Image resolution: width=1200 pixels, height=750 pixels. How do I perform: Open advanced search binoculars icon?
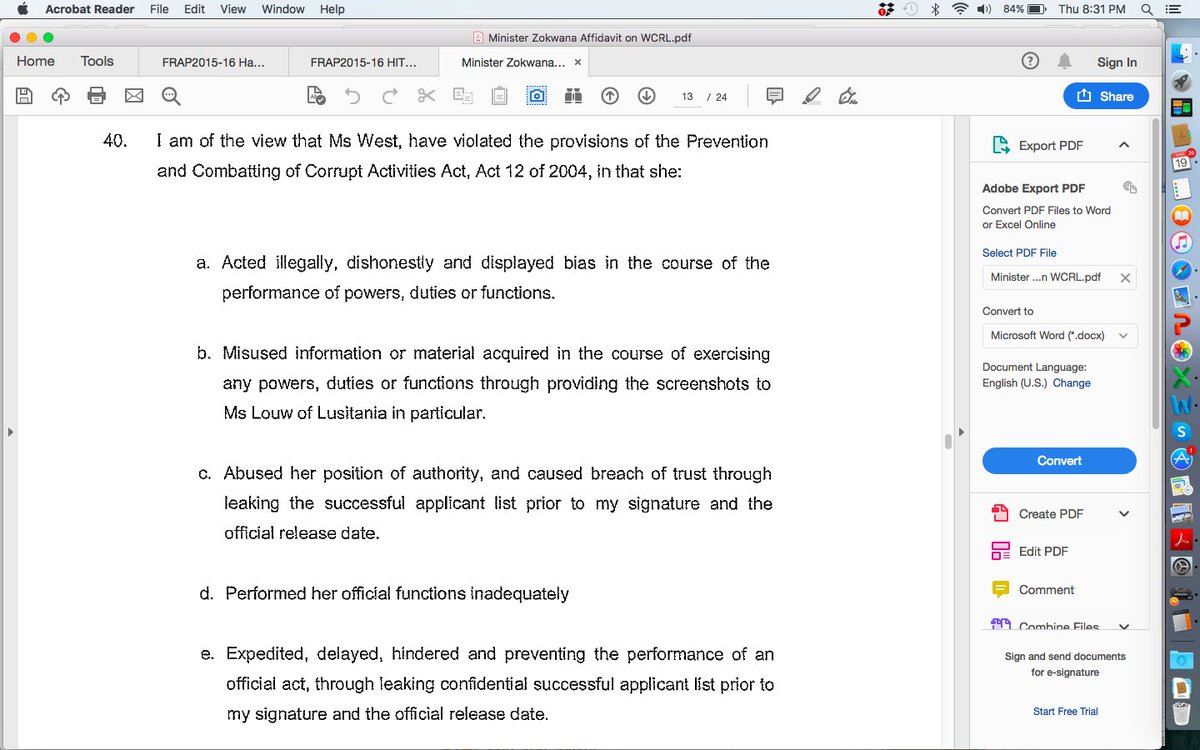573,96
